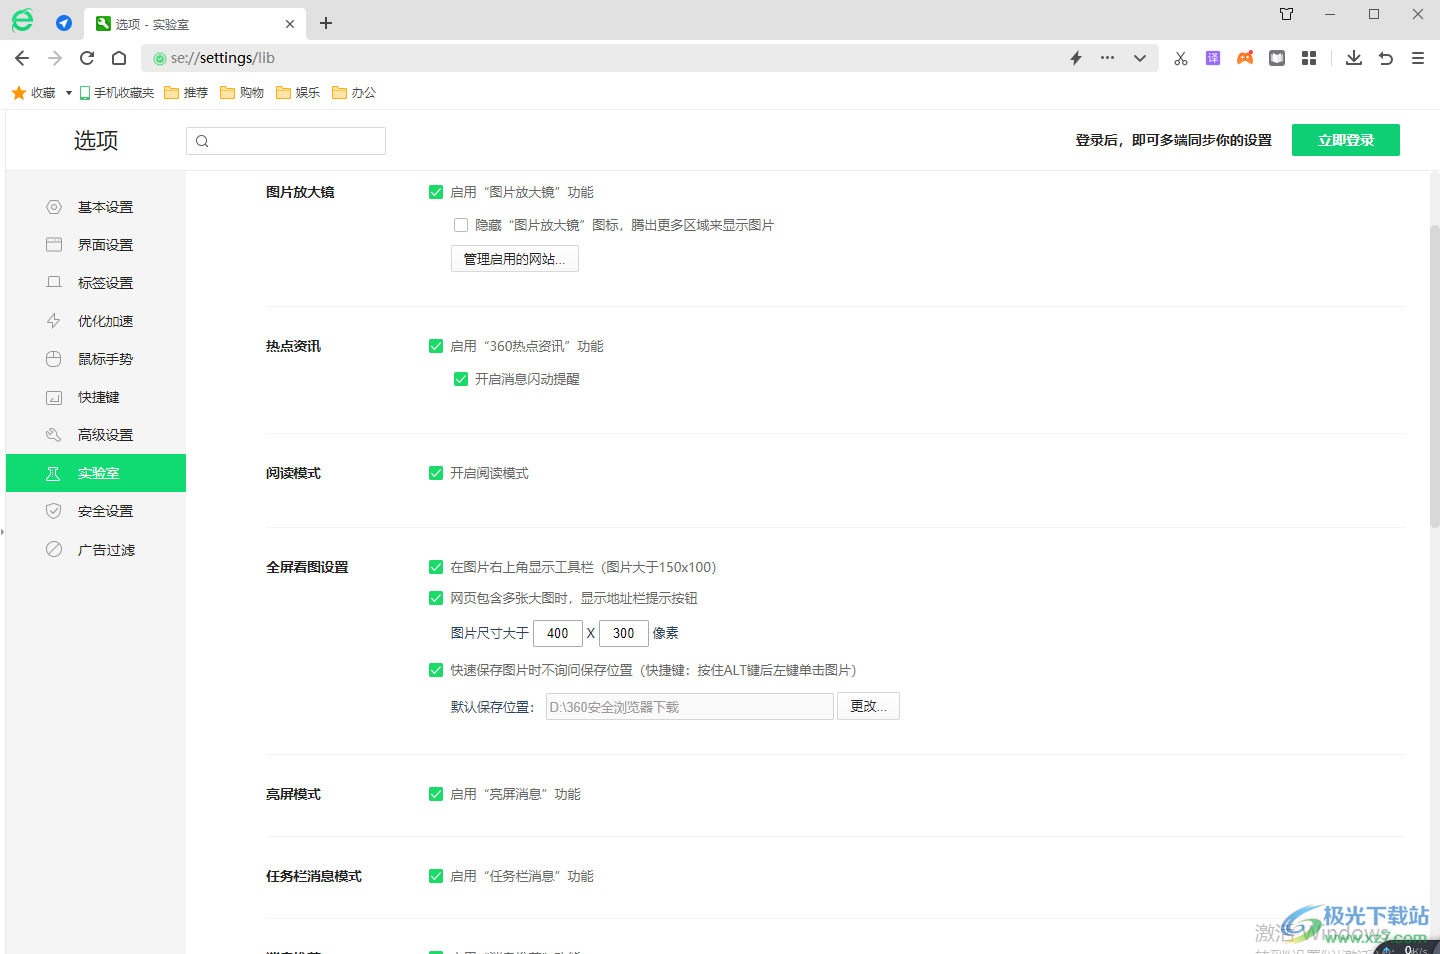
Task: Select 基本设置 in the sidebar
Action: 96,207
